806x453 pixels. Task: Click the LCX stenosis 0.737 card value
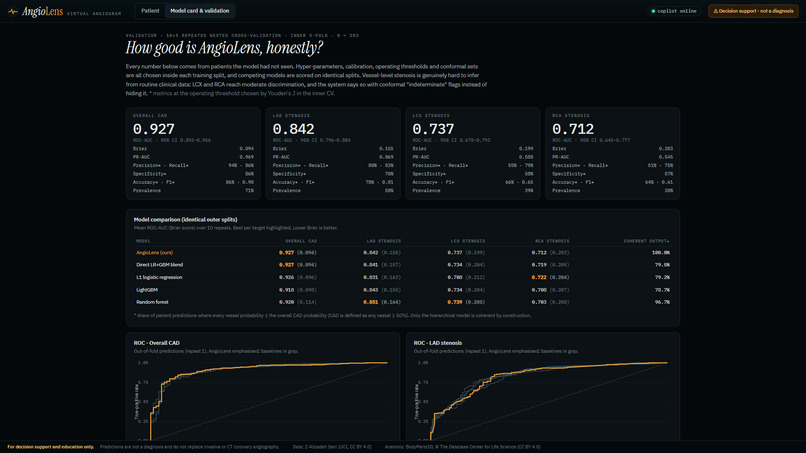tap(433, 129)
